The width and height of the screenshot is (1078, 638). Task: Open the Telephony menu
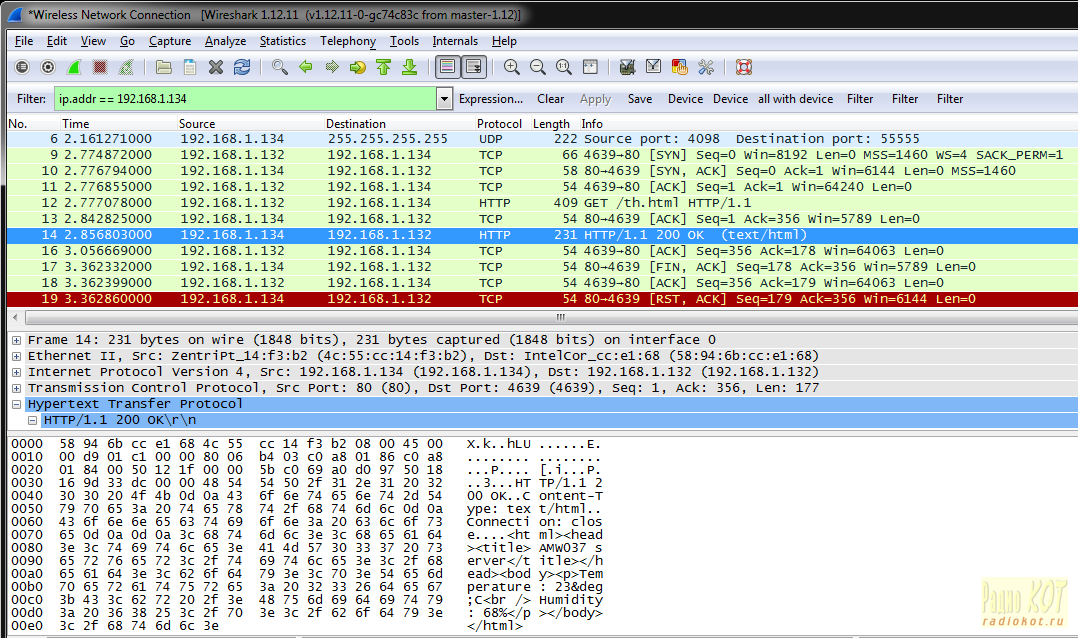pyautogui.click(x=347, y=41)
